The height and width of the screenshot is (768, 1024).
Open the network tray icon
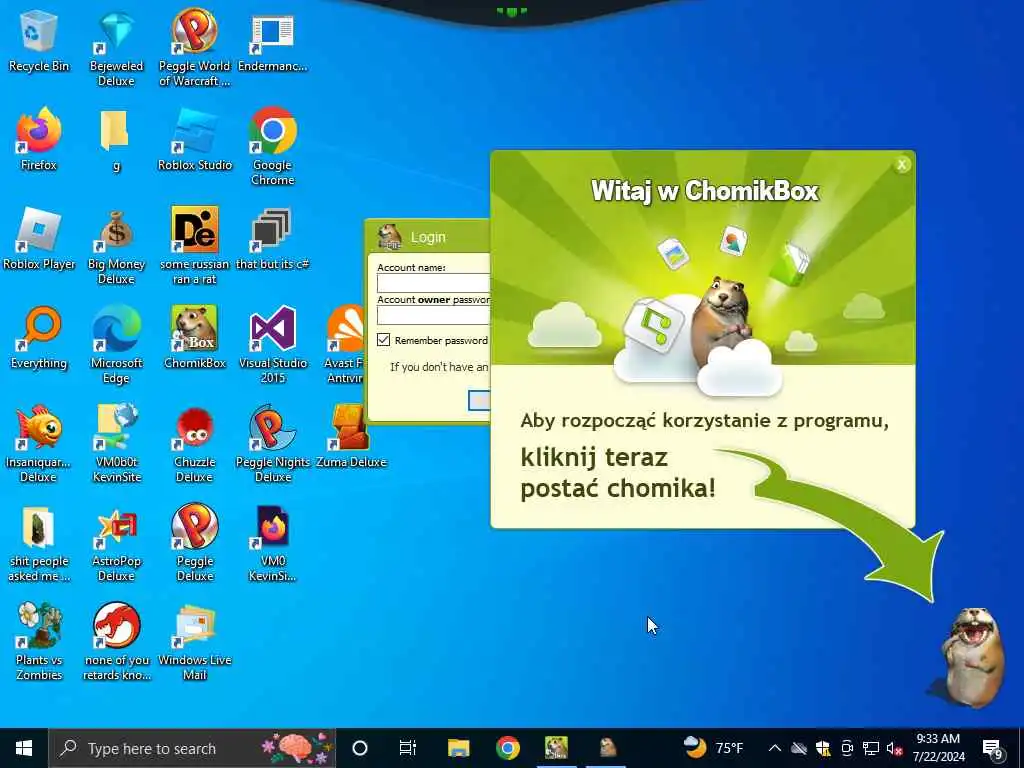870,748
